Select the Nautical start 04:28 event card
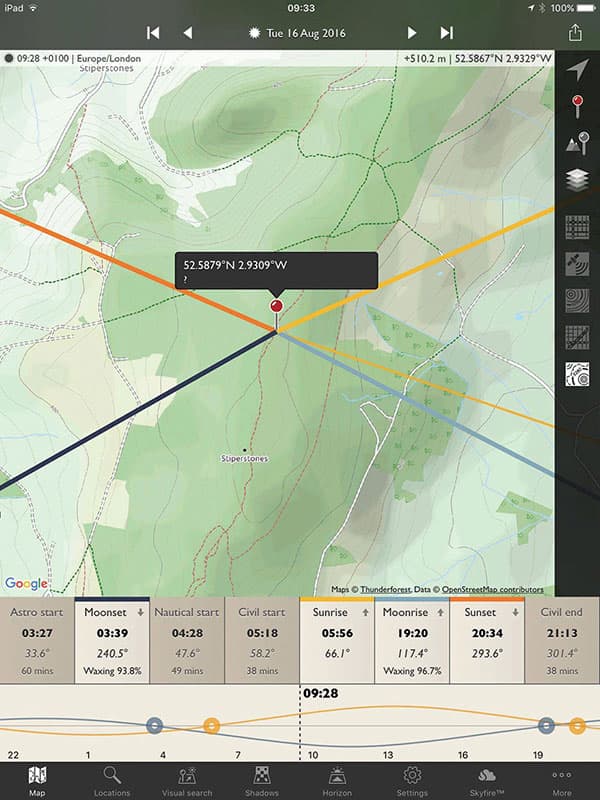This screenshot has width=600, height=800. (187, 640)
